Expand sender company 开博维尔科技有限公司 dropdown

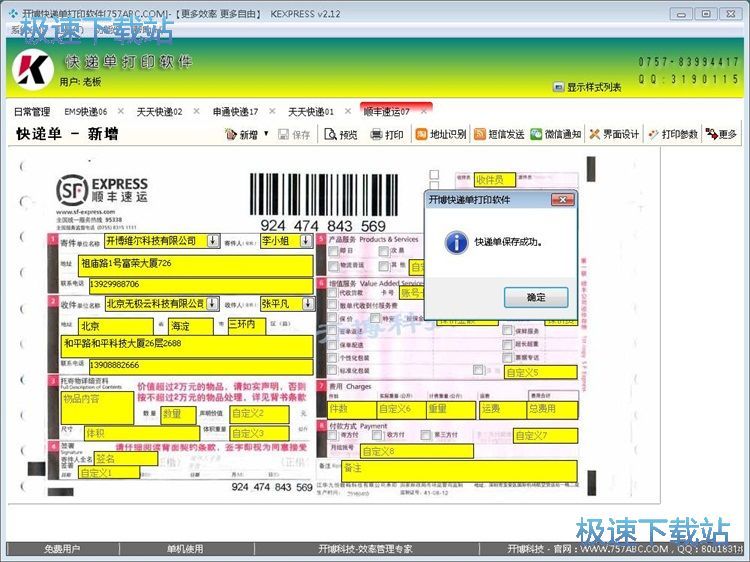tap(213, 241)
